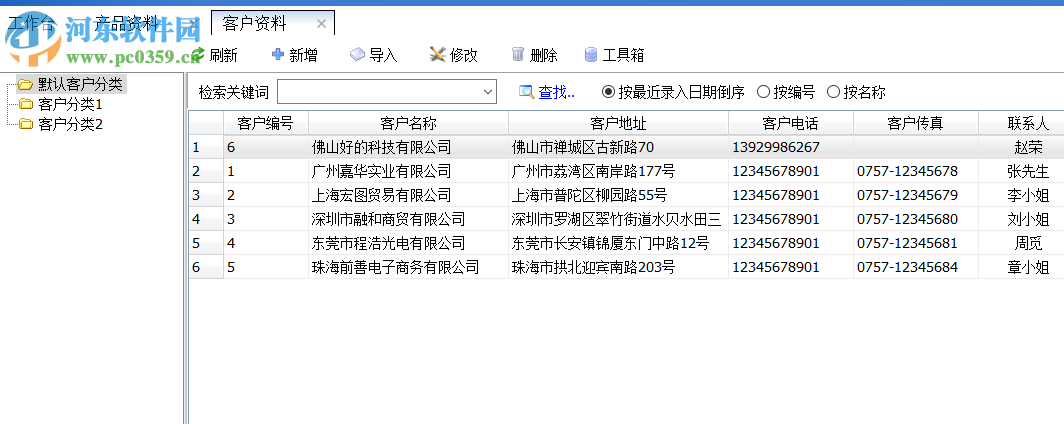Click contact 李小姐
Viewport: 1064px width, 424px height.
[1028, 195]
